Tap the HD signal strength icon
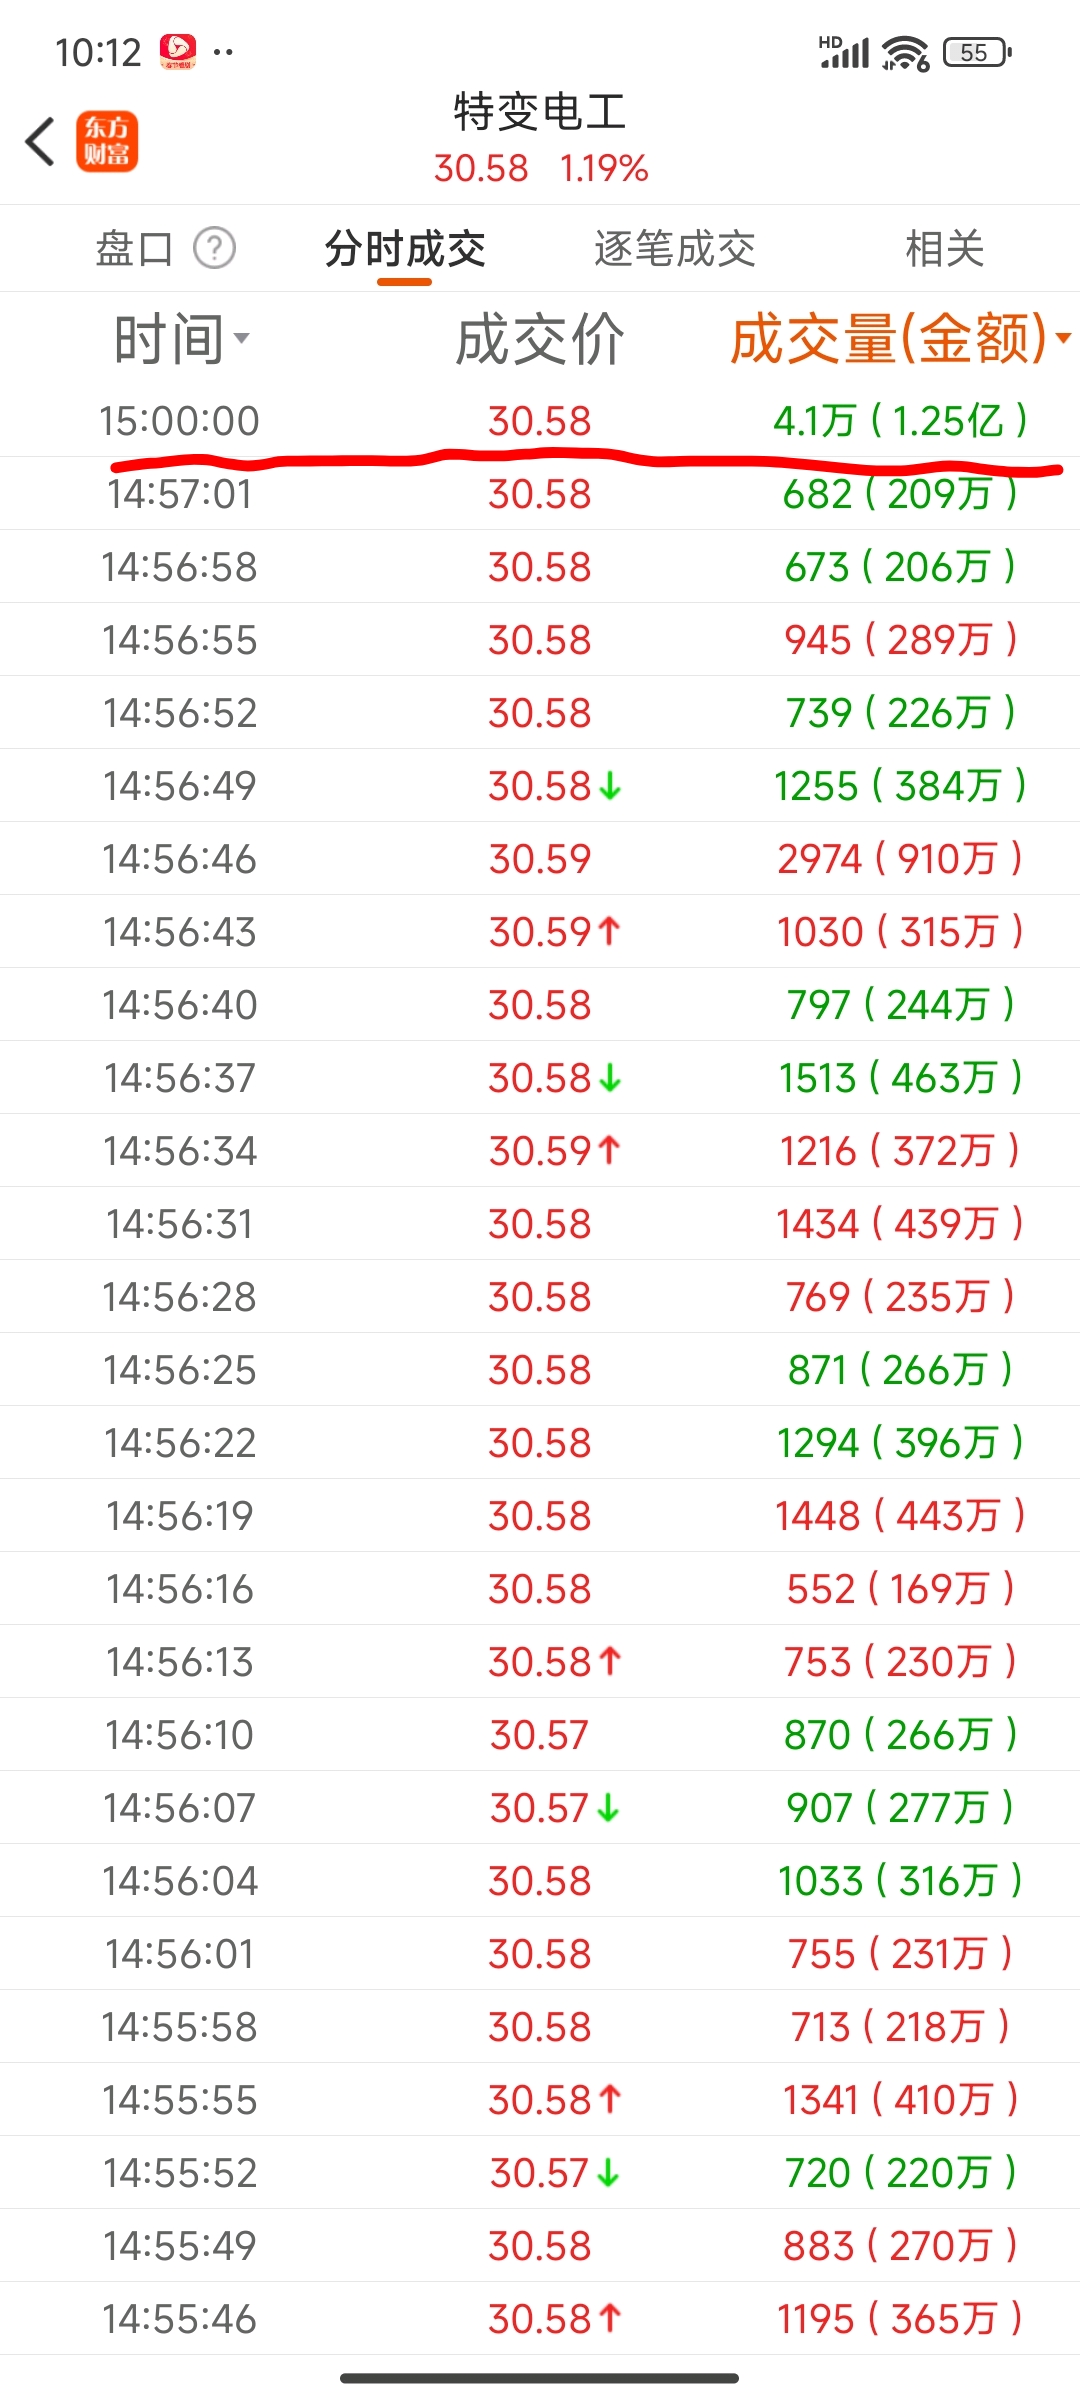 [x=844, y=52]
